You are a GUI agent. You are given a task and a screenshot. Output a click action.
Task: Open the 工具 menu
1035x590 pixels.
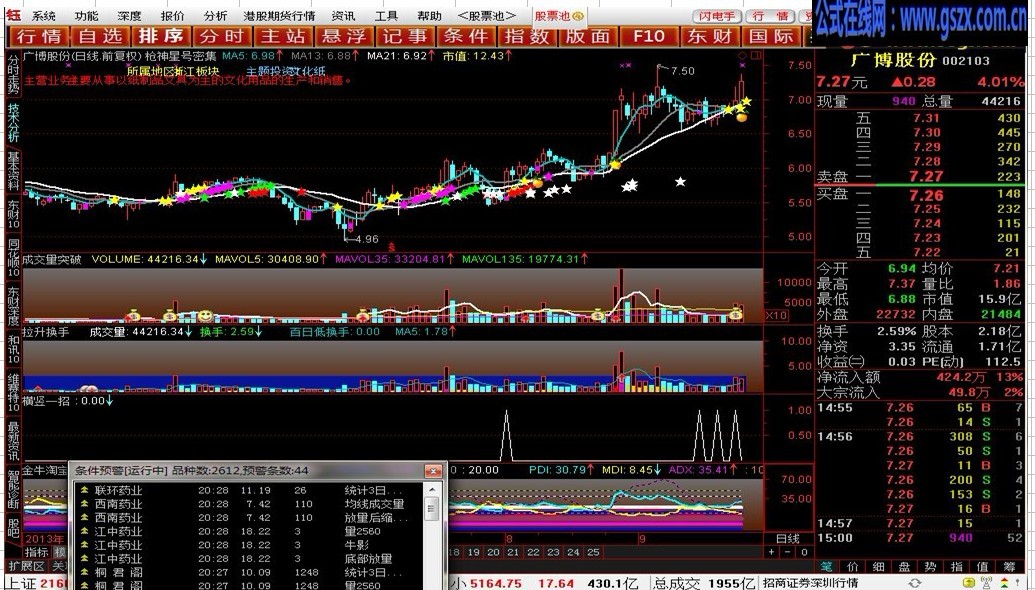tap(386, 16)
